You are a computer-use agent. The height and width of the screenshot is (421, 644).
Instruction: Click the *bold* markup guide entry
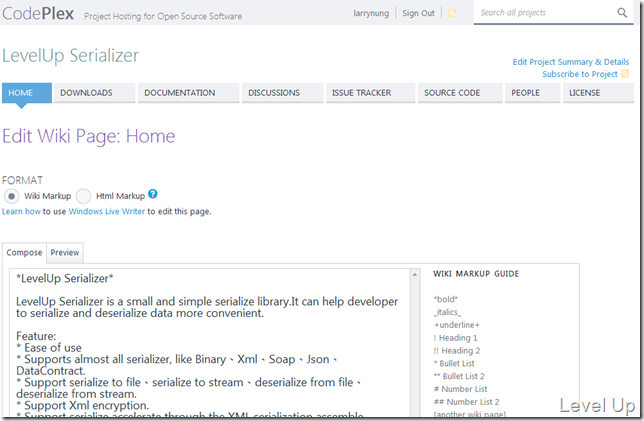(x=446, y=299)
